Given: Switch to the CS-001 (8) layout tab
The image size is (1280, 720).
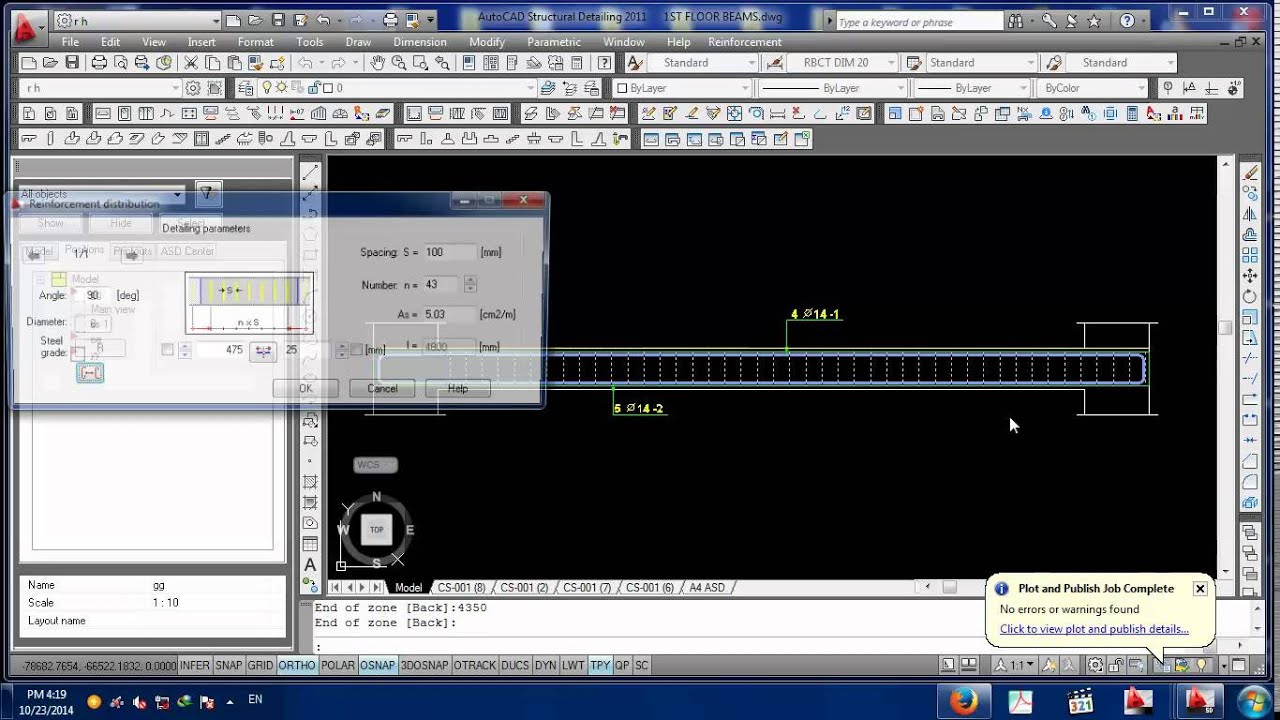Looking at the screenshot, I should pos(461,587).
